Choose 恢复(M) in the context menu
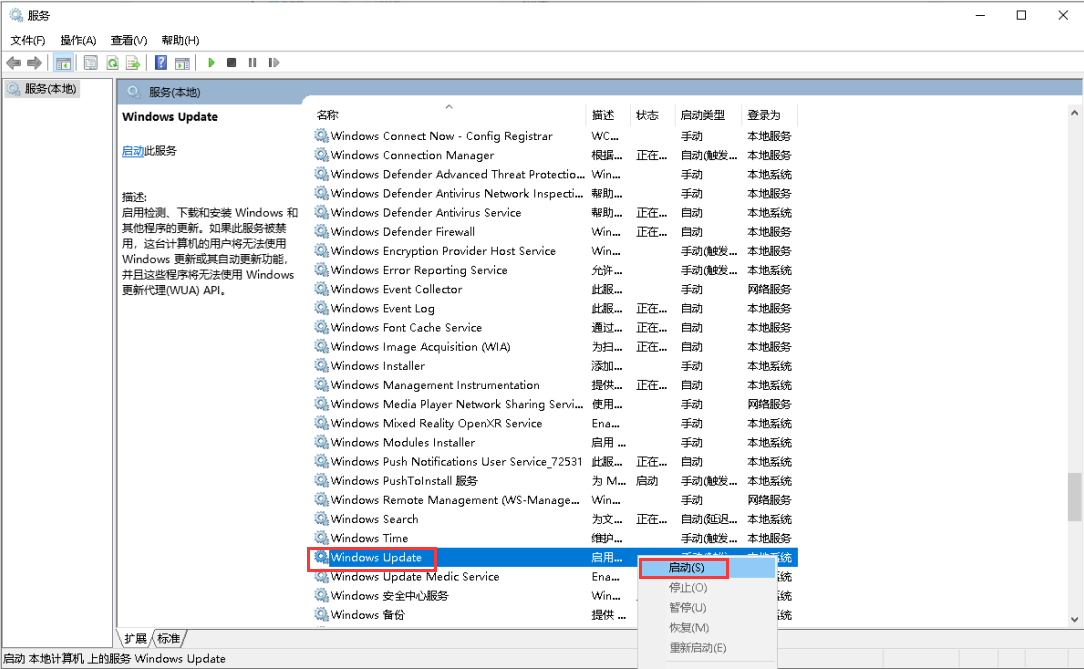The image size is (1084, 669). tap(707, 628)
